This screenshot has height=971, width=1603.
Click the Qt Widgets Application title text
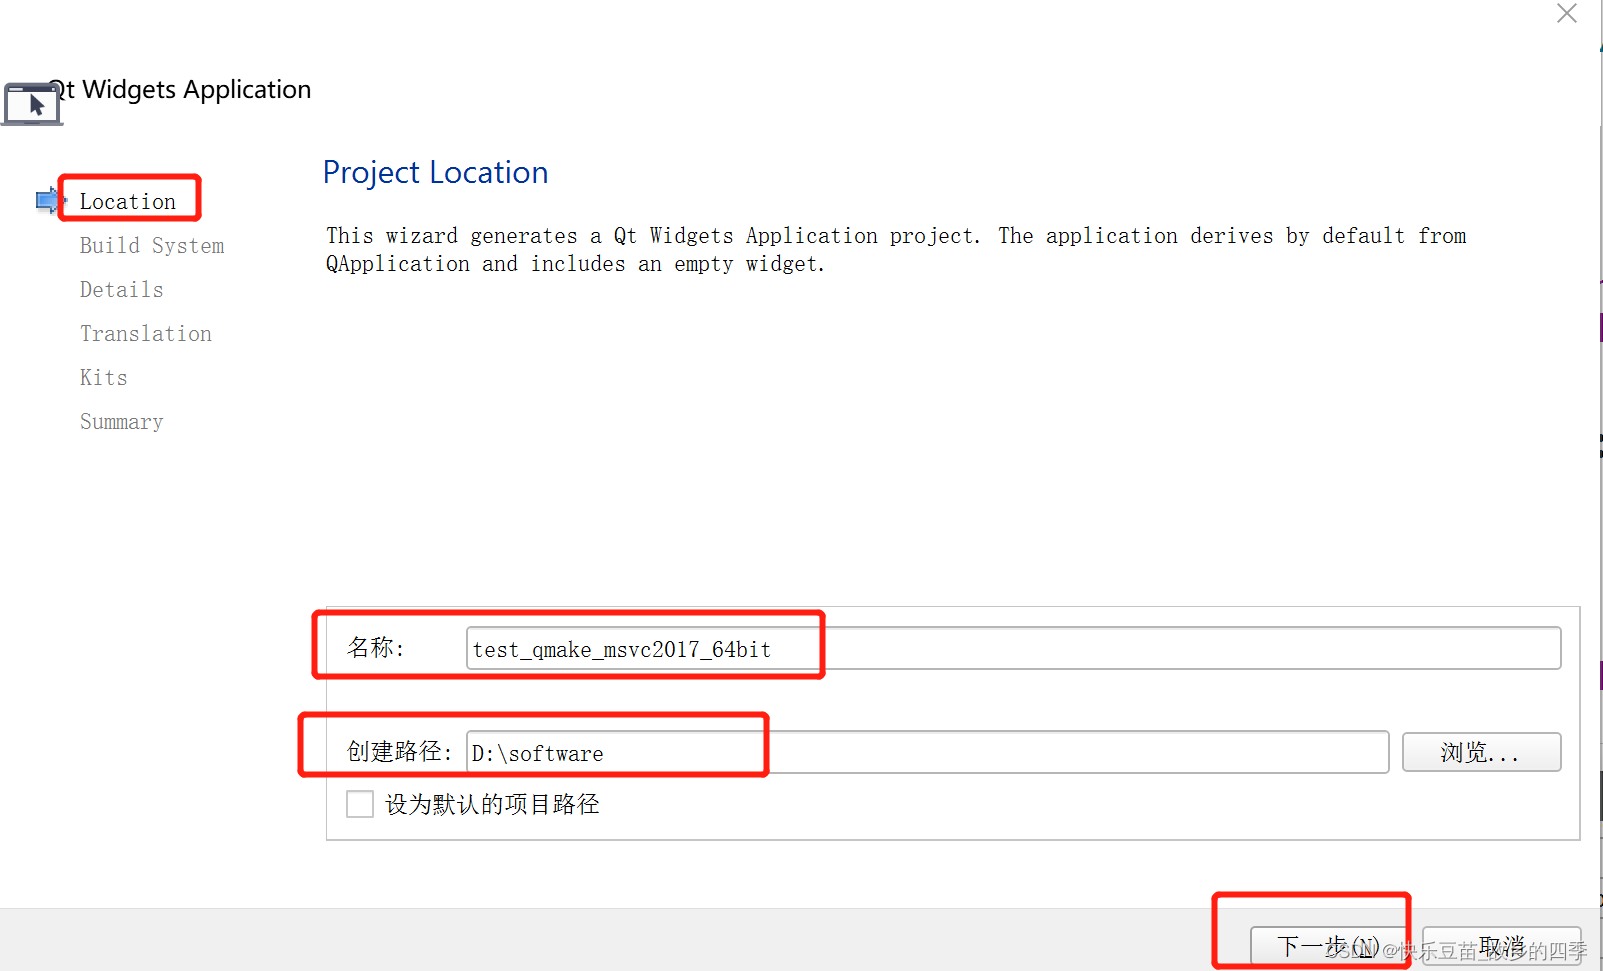click(x=180, y=90)
